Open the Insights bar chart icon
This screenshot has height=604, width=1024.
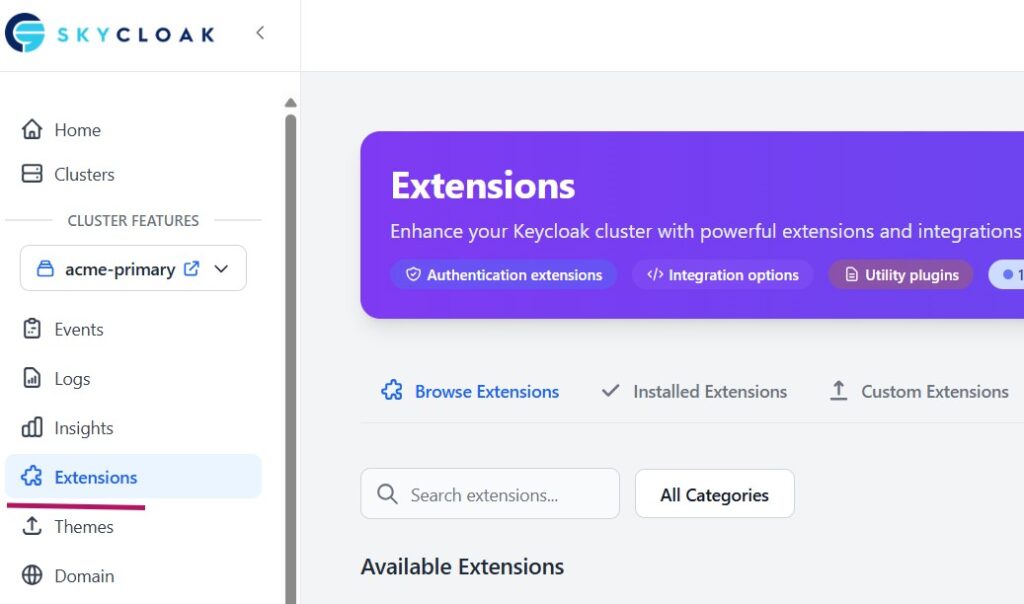pos(32,428)
